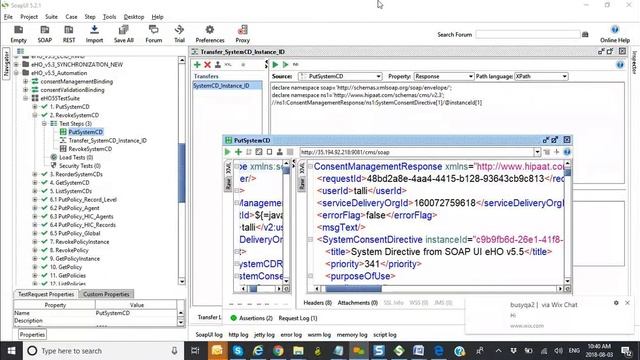The width and height of the screenshot is (640, 360).
Task: Add assertion plus in PutSystemCD window
Action: [x=238, y=152]
